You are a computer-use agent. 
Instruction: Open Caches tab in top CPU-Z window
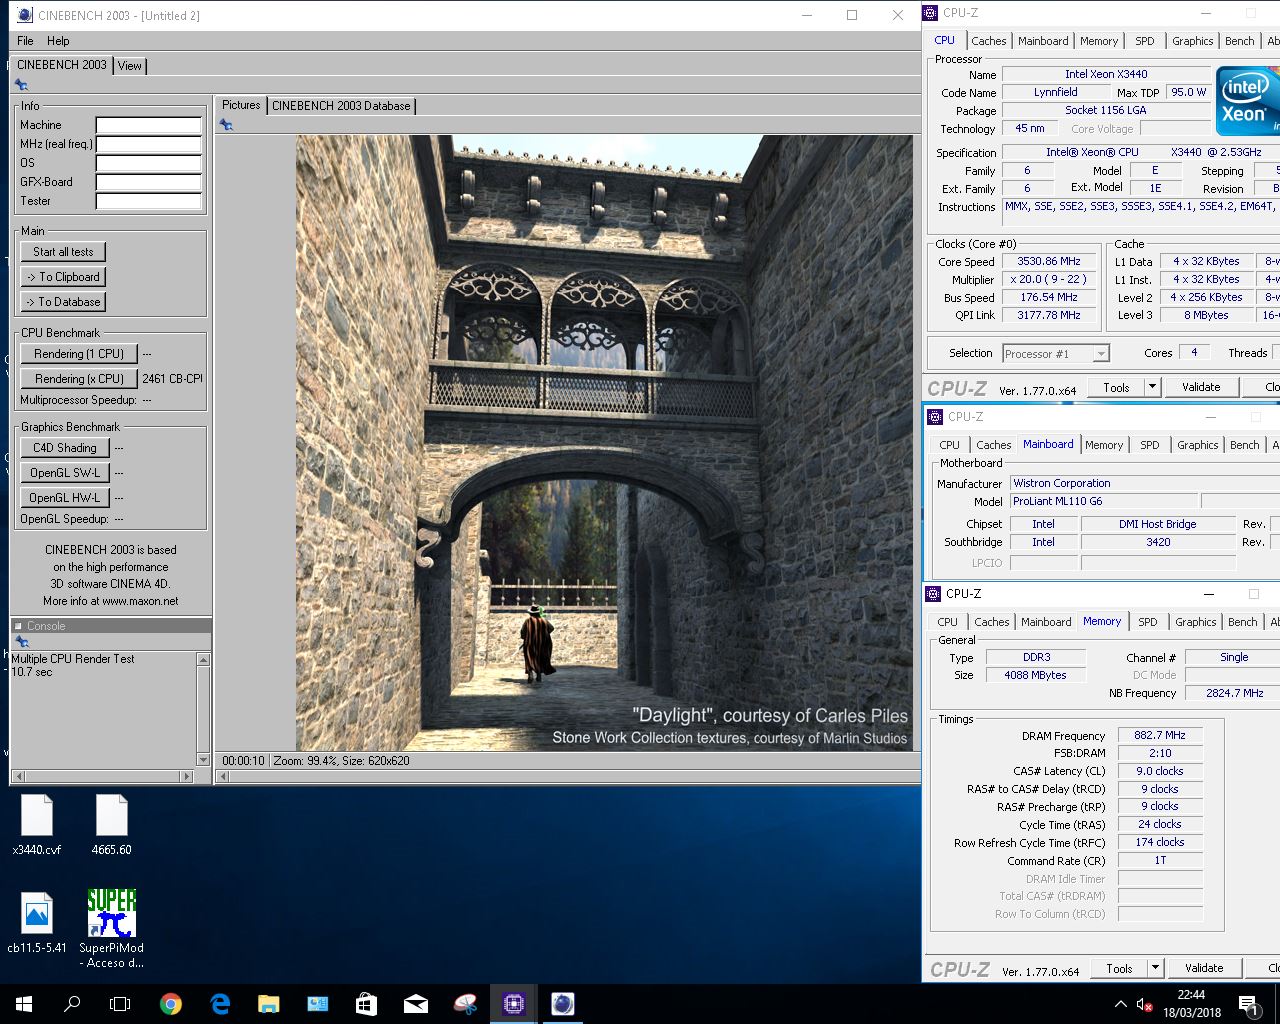pos(988,41)
